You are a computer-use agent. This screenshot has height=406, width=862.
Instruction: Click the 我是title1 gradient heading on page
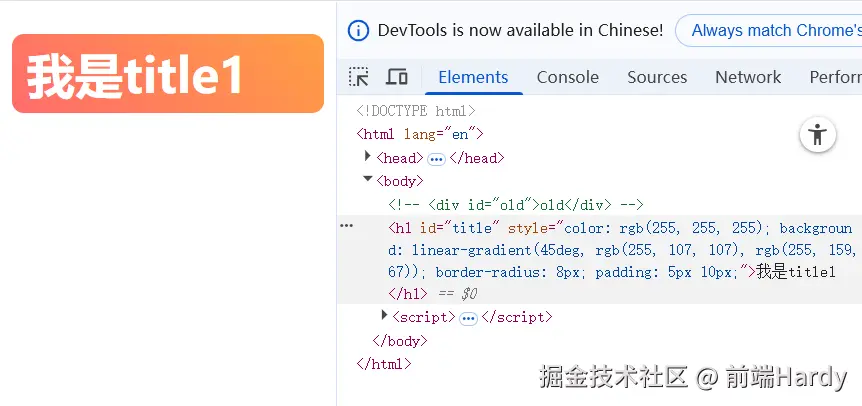[x=168, y=74]
